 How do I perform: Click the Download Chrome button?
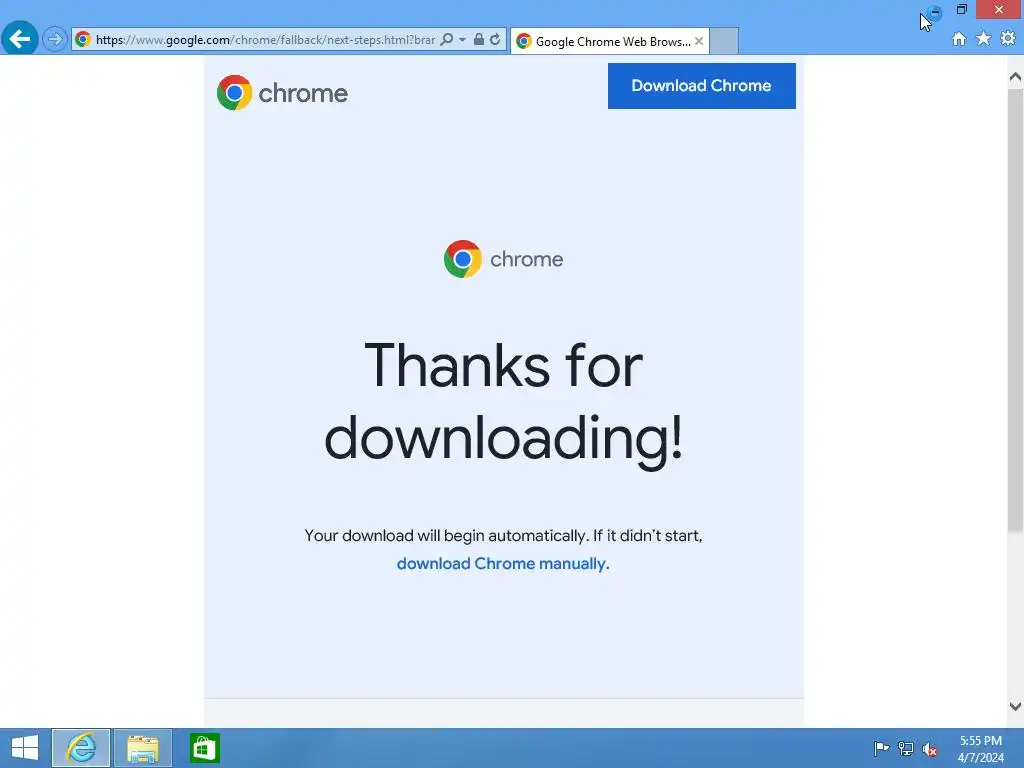[701, 86]
